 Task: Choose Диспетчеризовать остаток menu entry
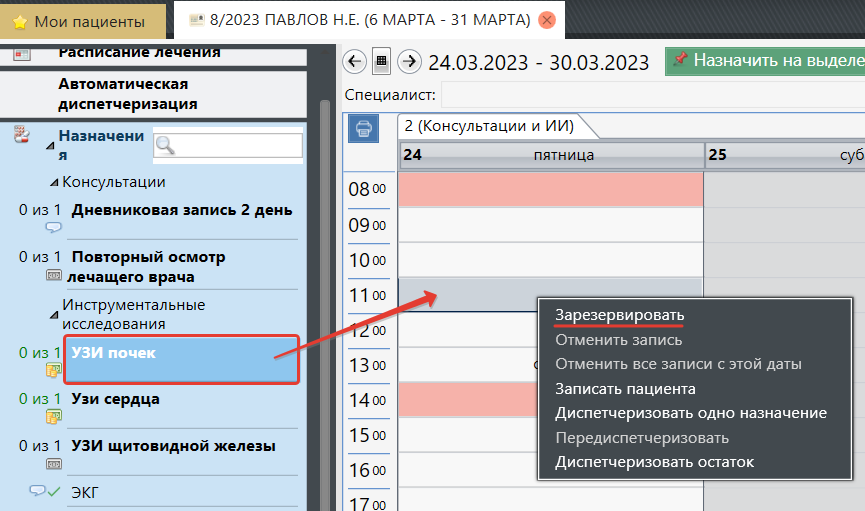654,462
